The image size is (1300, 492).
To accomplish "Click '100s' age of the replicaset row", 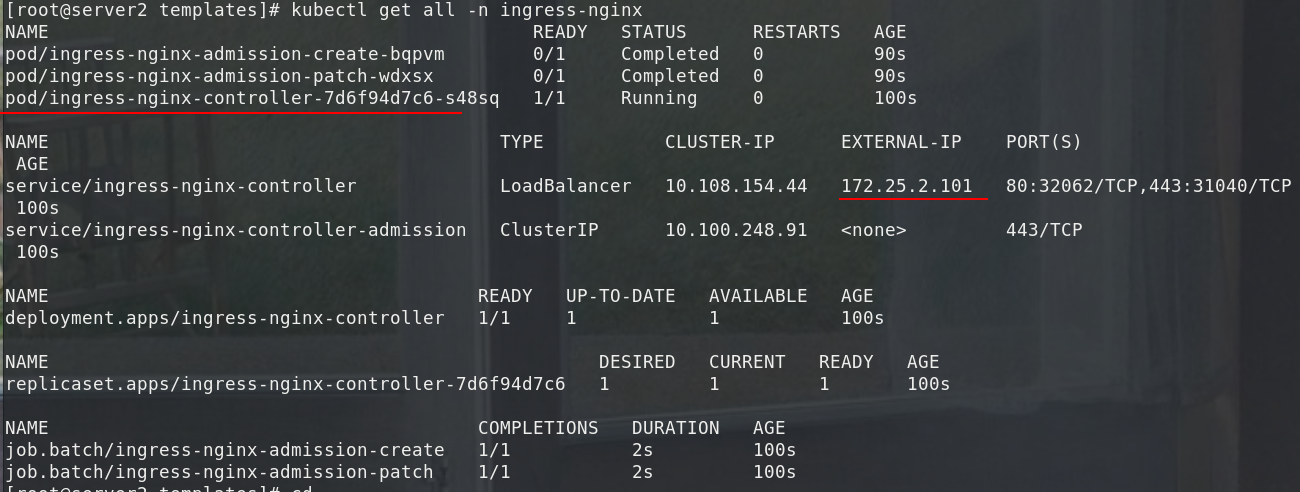I will 929,384.
